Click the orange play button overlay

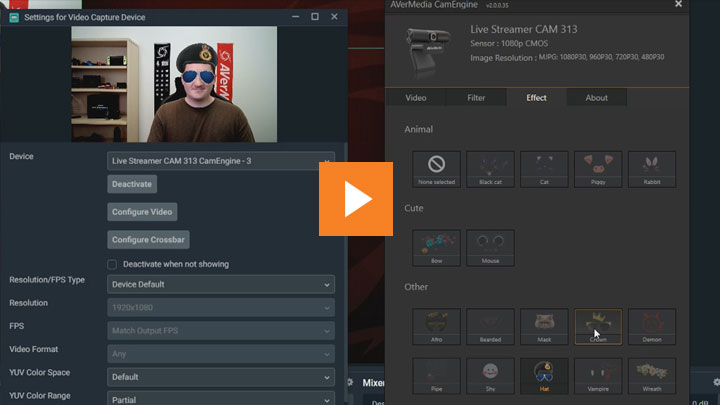coord(356,199)
